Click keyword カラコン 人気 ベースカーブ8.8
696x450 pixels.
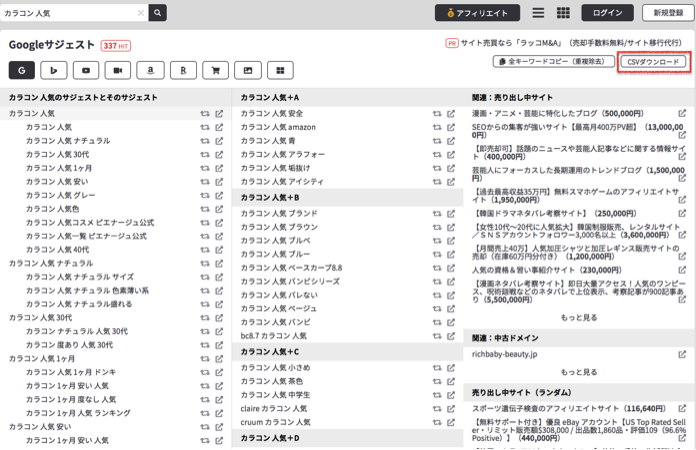coord(292,268)
